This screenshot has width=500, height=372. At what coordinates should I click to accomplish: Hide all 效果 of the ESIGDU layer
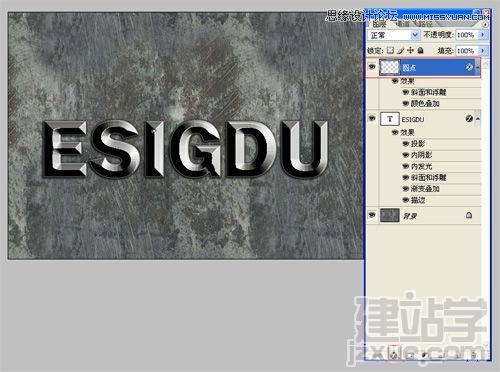coord(395,132)
